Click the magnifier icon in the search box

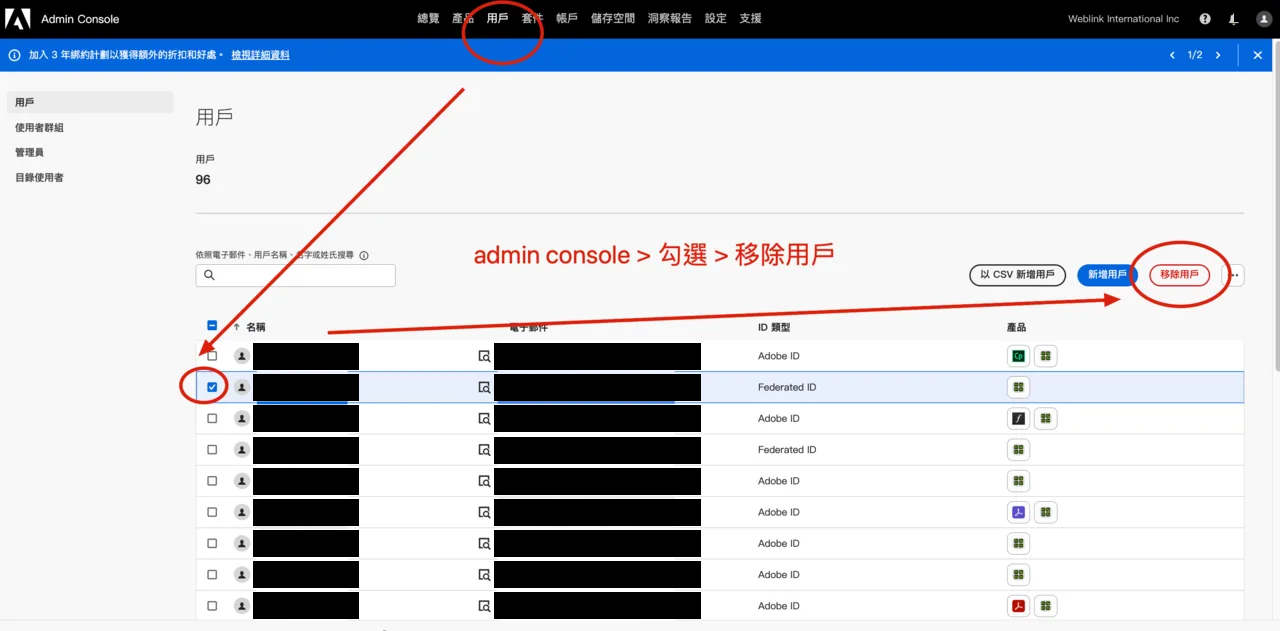coord(209,275)
